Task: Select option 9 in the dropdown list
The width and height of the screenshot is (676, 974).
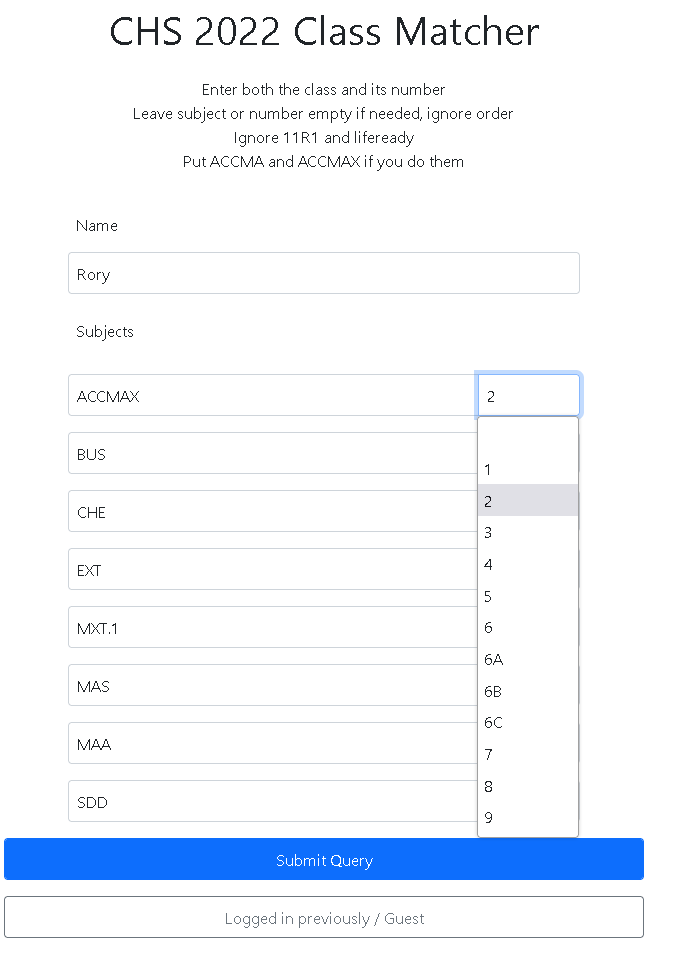Action: click(x=528, y=817)
